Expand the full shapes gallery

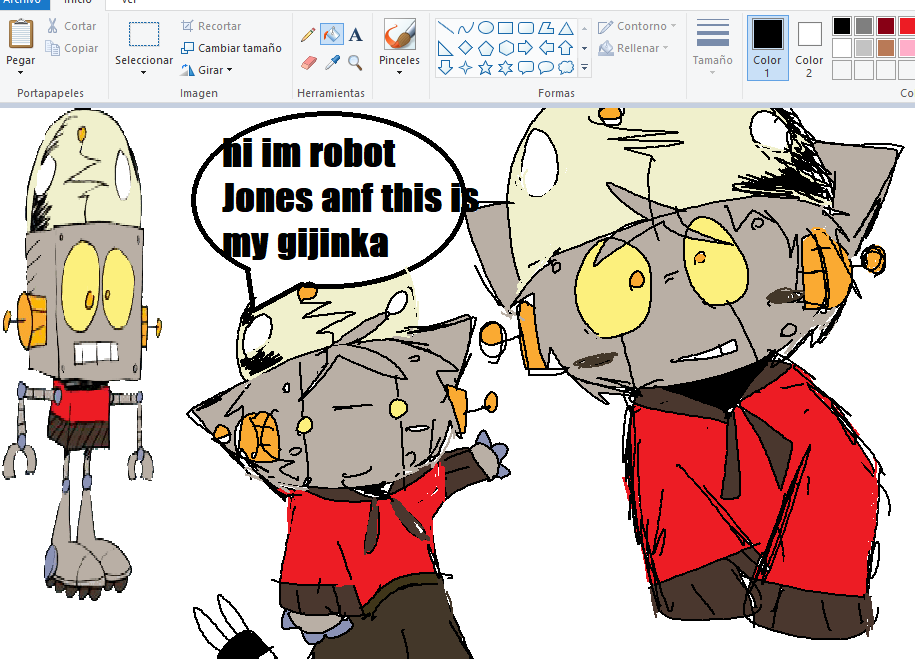coord(584,68)
